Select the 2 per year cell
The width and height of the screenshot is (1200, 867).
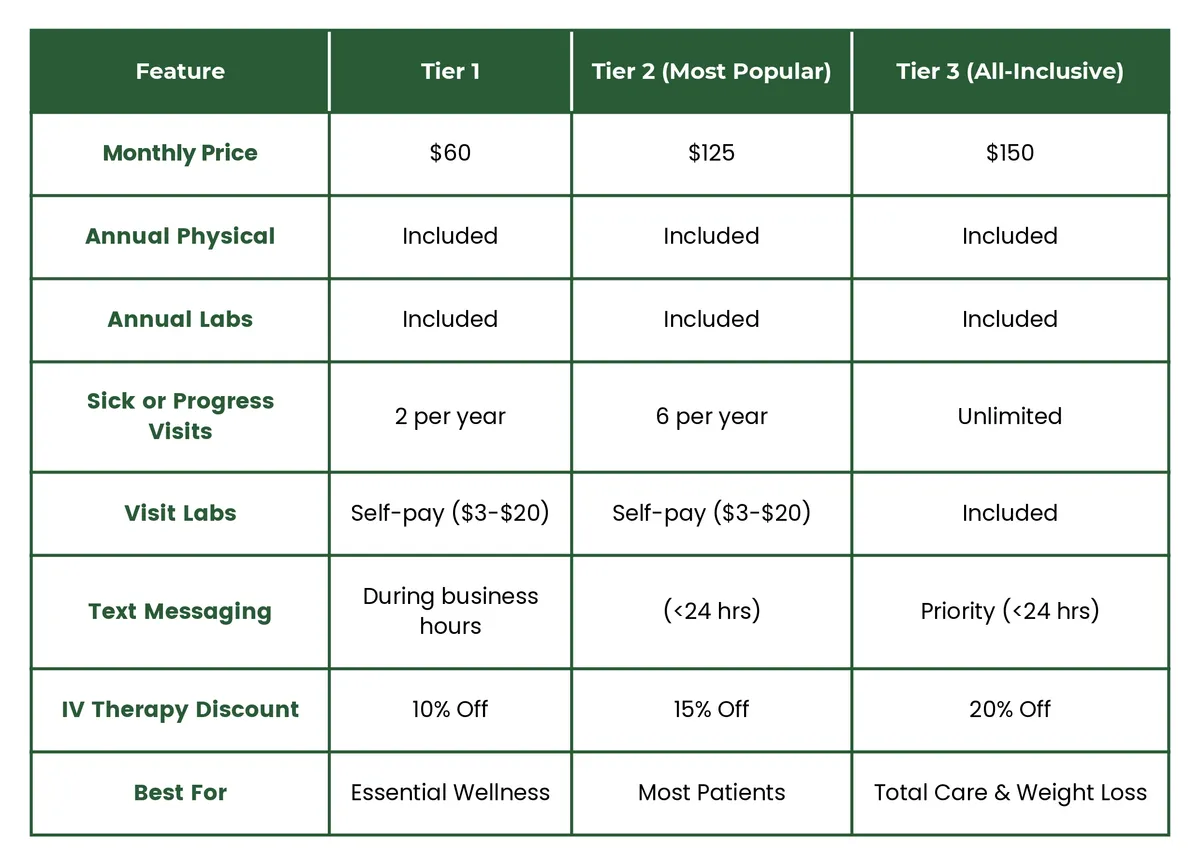click(x=450, y=416)
